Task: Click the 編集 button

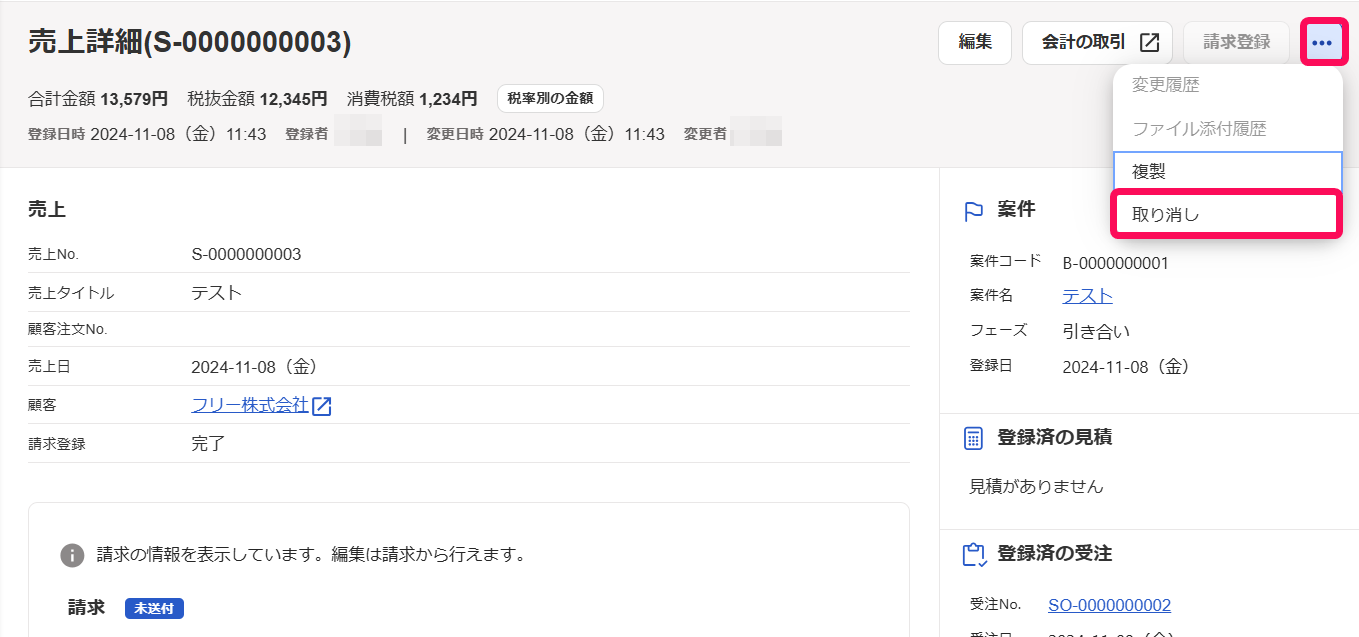Action: tap(975, 43)
